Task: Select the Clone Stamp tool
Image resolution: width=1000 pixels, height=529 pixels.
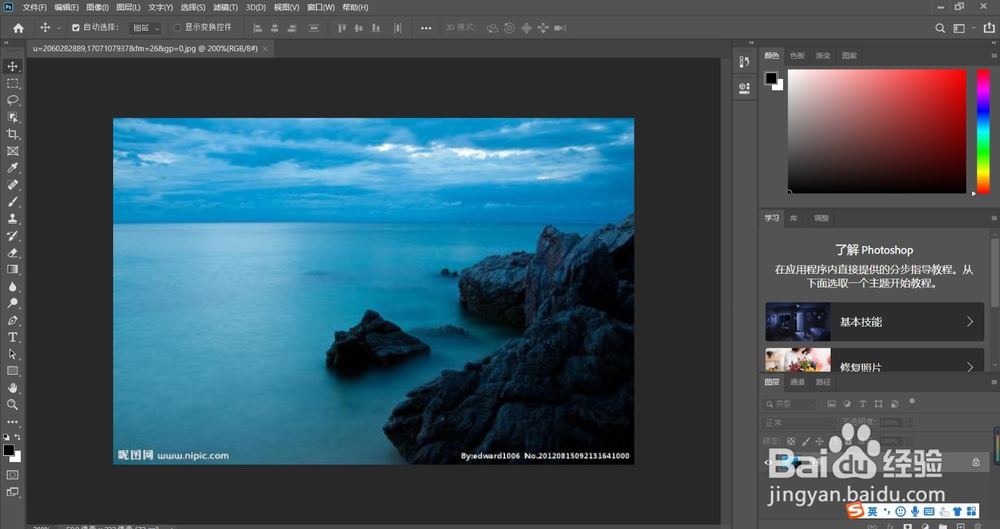Action: pyautogui.click(x=13, y=219)
